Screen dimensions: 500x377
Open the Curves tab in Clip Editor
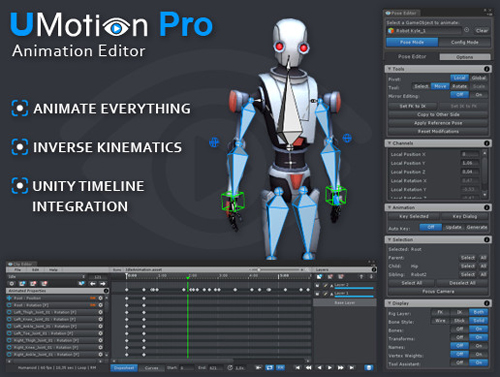(x=151, y=368)
